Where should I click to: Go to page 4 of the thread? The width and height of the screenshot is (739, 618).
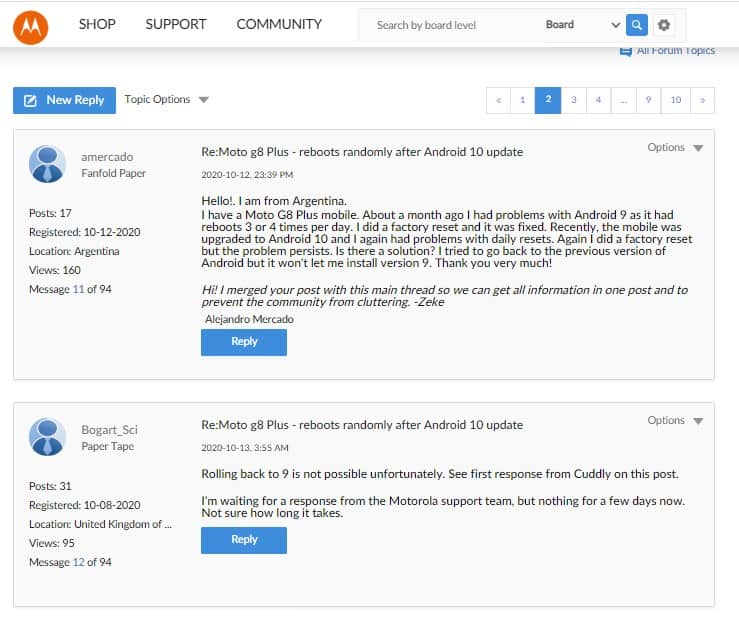click(598, 100)
